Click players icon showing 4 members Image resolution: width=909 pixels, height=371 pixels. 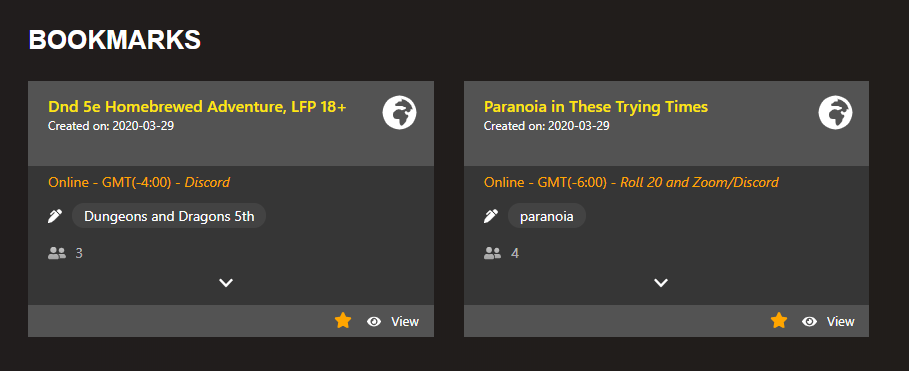[x=492, y=253]
